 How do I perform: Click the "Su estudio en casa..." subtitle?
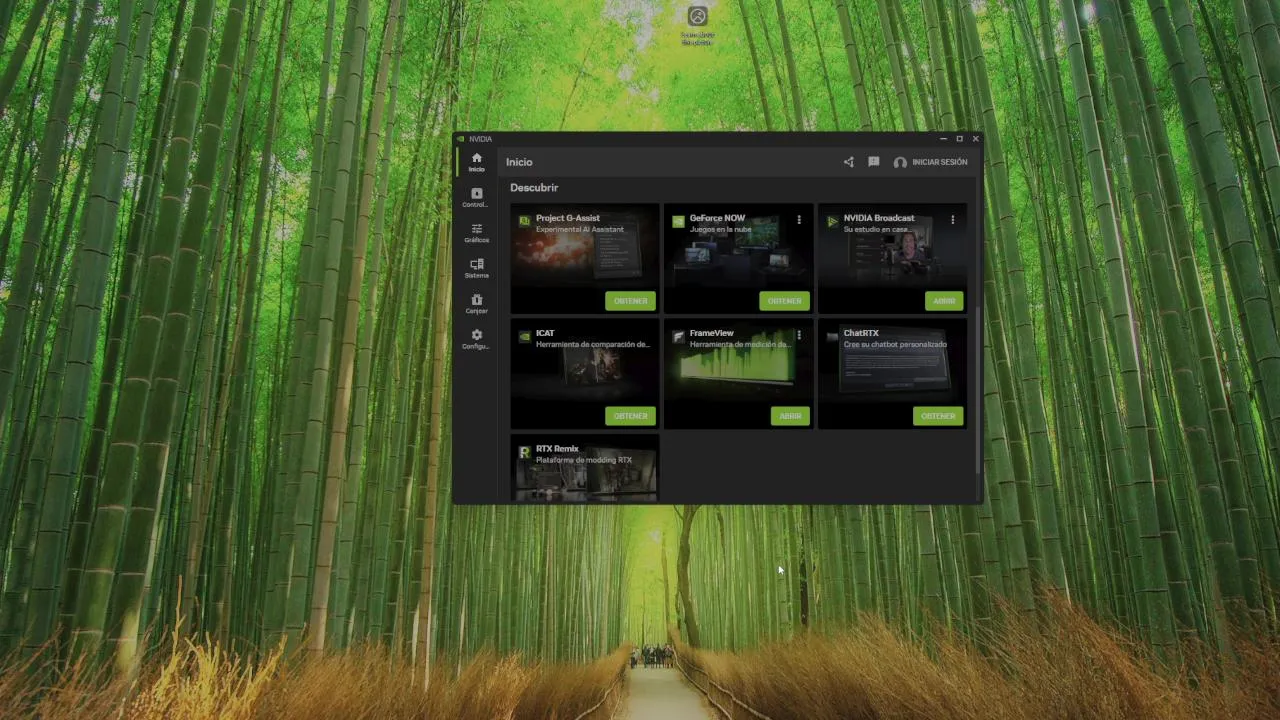878,230
